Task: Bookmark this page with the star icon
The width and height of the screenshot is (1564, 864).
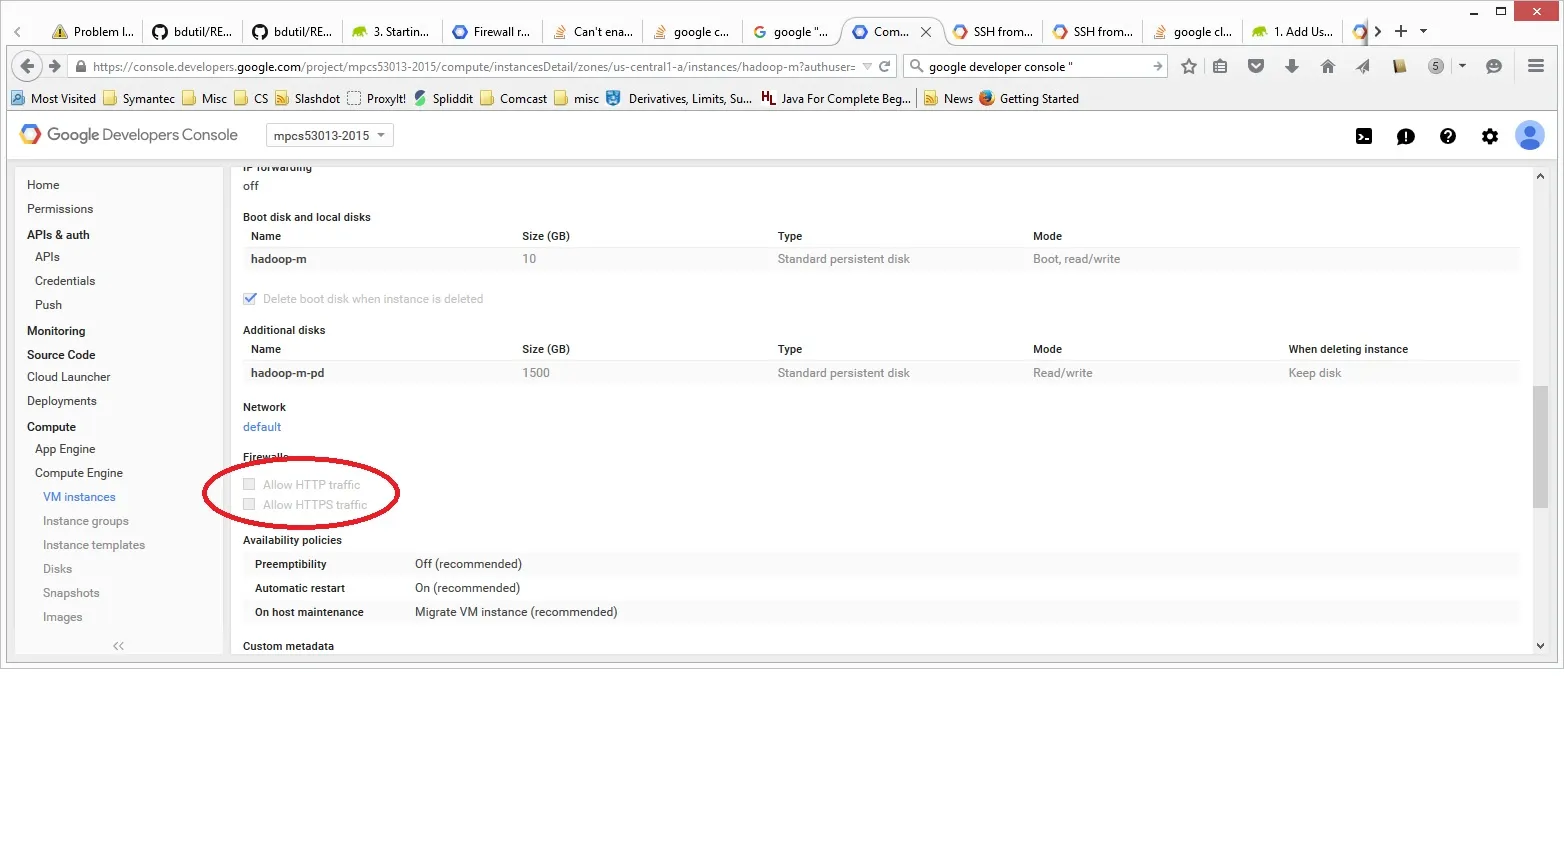Action: coord(1189,66)
